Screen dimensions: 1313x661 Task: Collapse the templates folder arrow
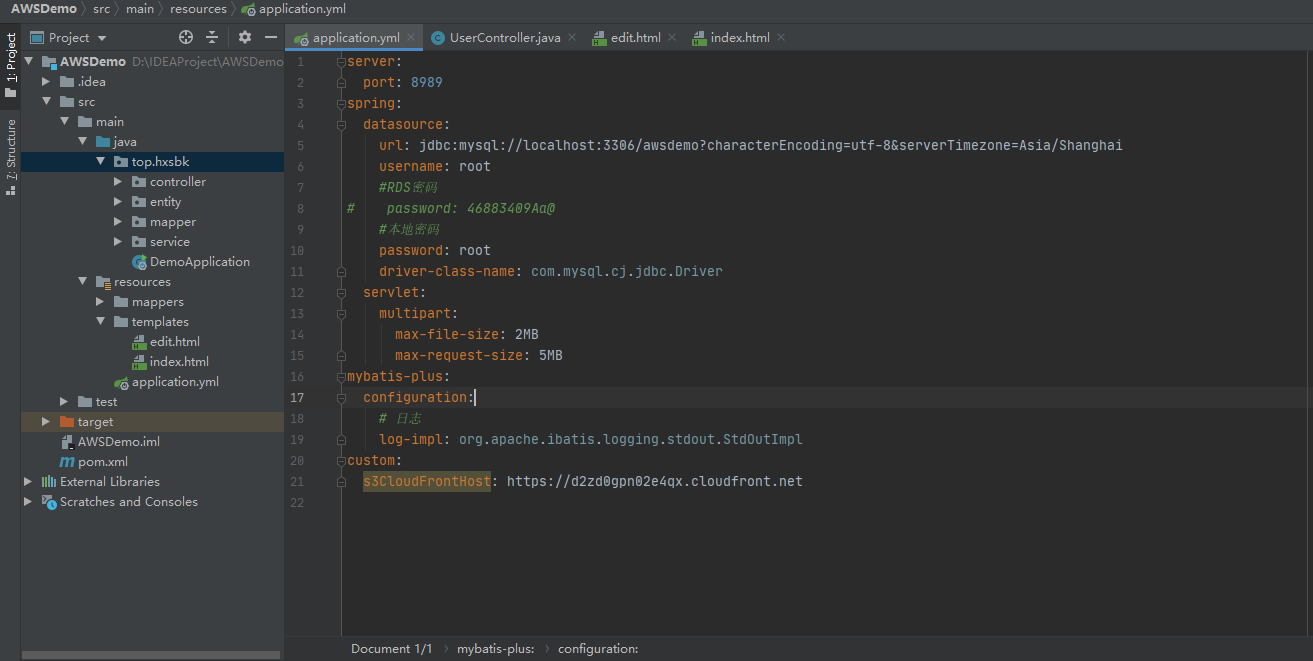(x=101, y=322)
